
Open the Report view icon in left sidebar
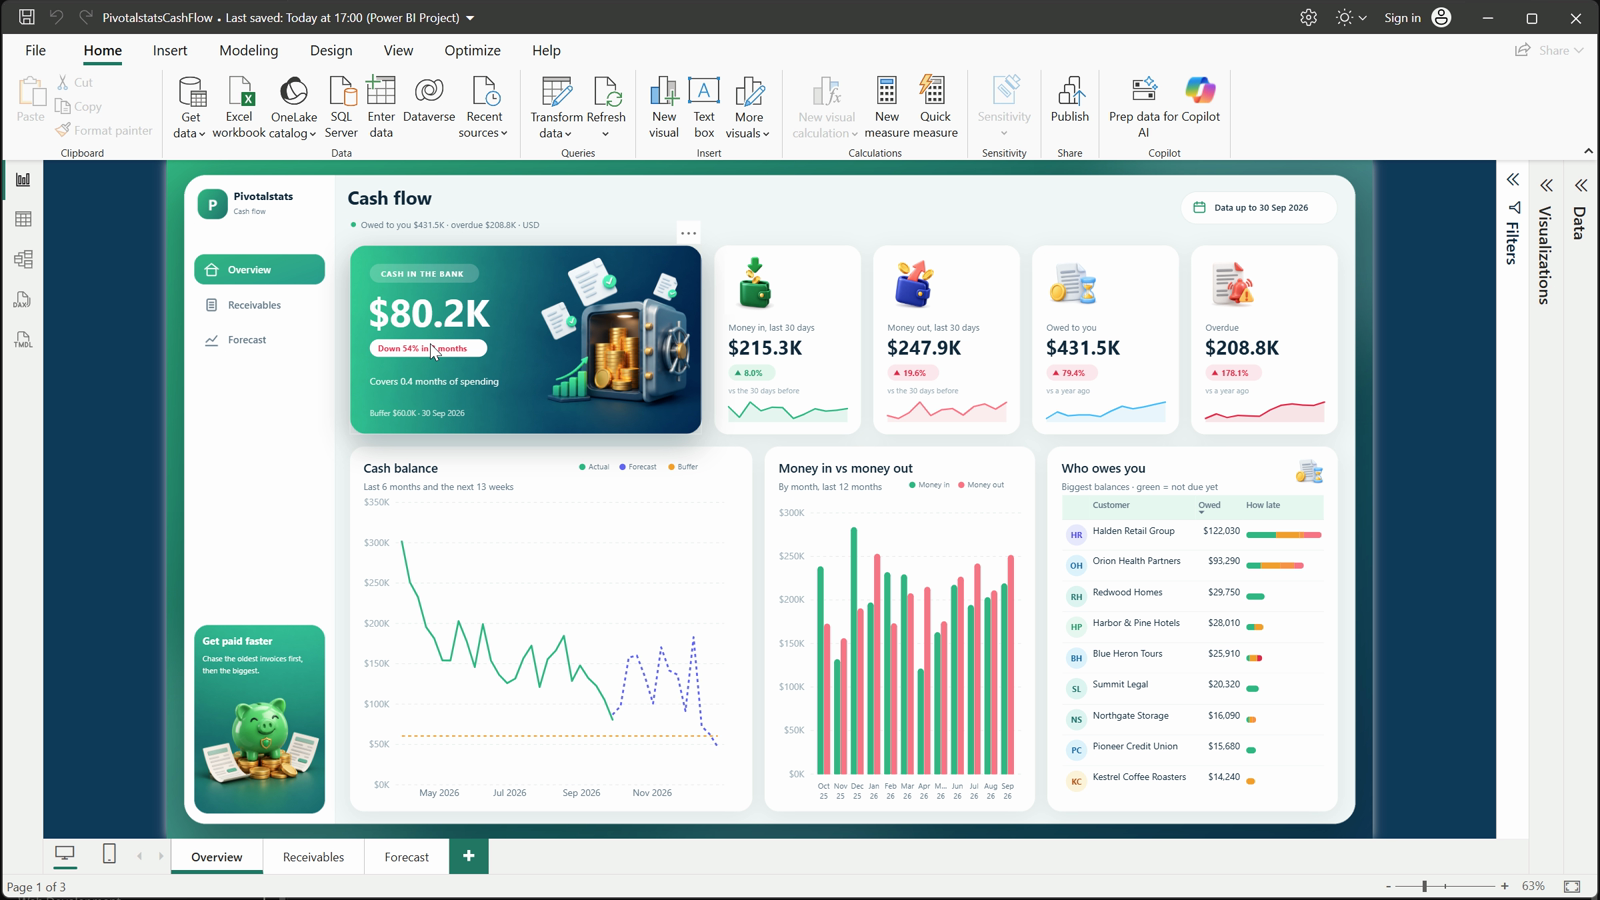coord(23,180)
